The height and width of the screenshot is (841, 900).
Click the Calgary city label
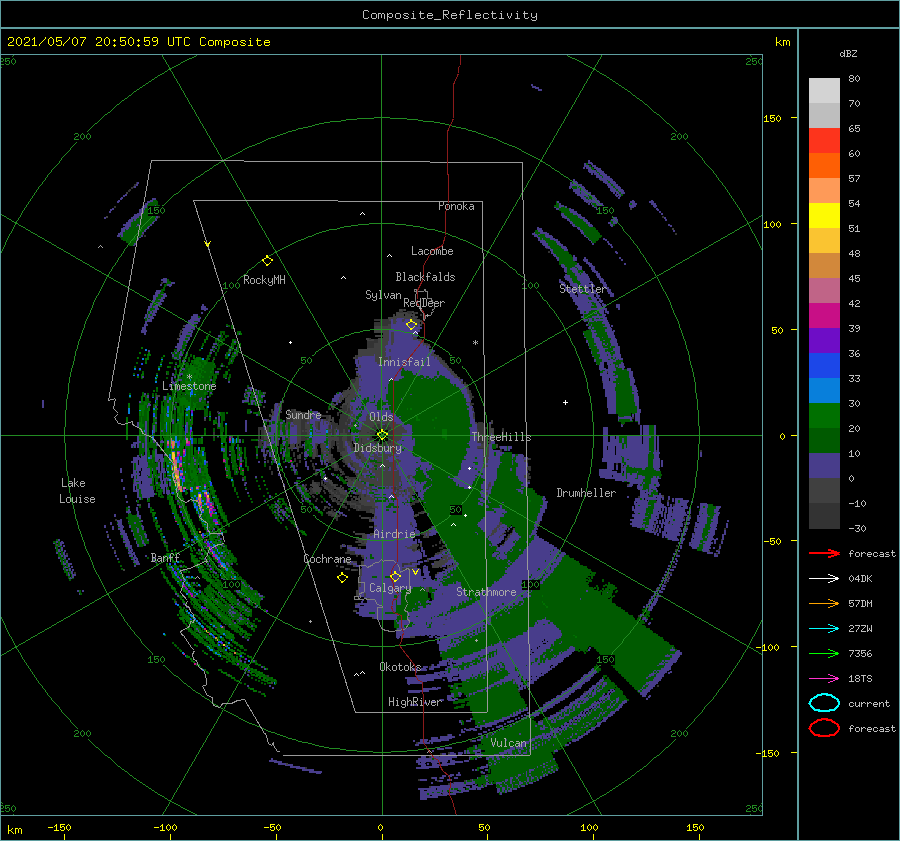[390, 588]
